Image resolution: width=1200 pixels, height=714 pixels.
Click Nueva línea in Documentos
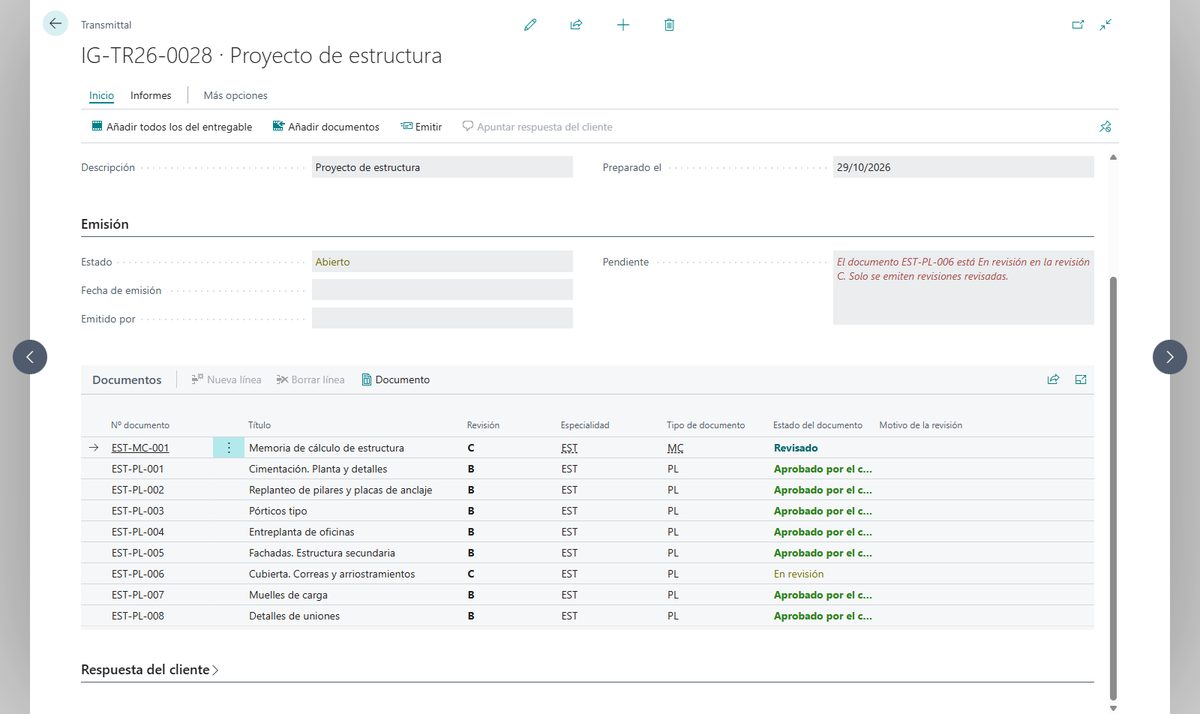[226, 379]
